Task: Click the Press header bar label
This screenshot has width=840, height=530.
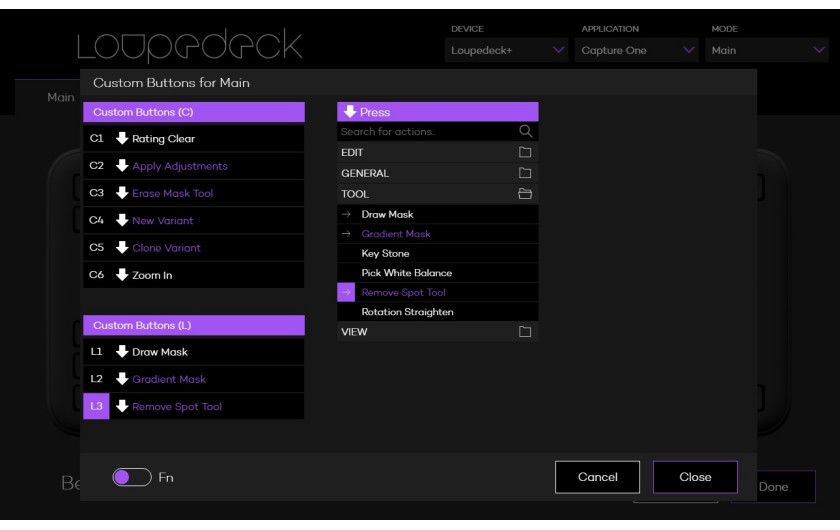Action: tap(375, 112)
